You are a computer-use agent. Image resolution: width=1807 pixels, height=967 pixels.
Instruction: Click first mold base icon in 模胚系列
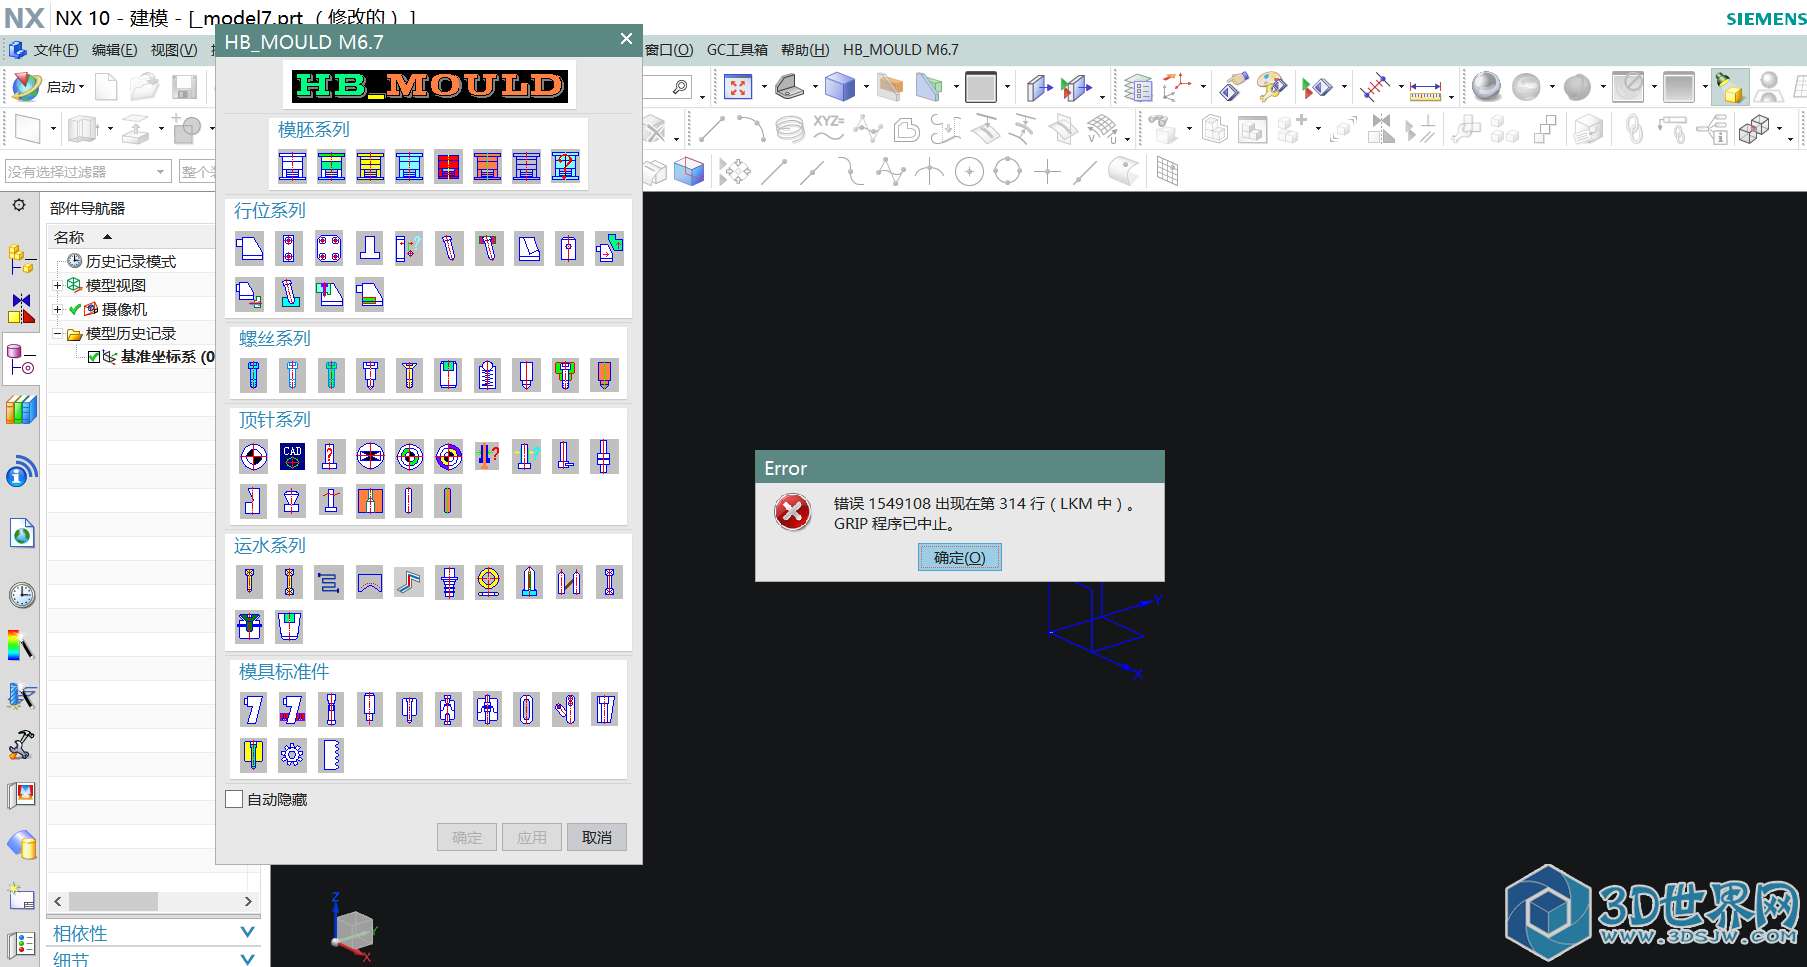(x=292, y=166)
